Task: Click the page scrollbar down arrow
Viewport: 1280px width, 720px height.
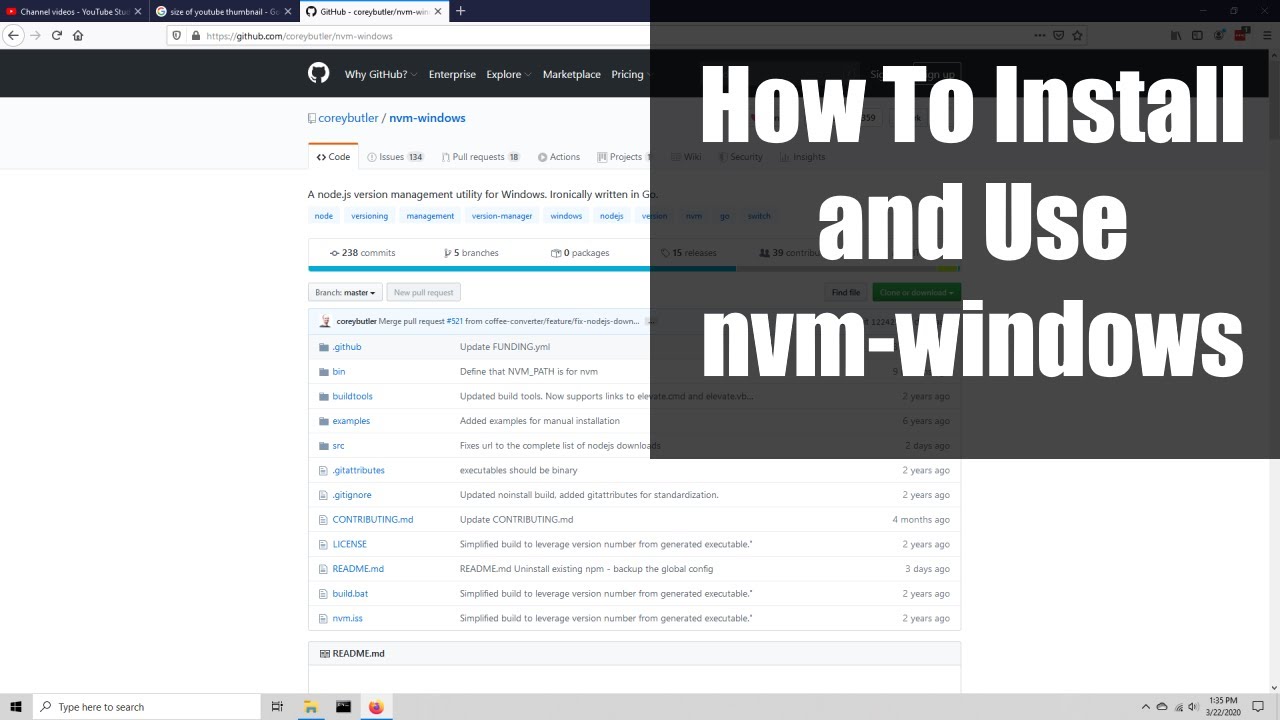Action: pyautogui.click(x=1274, y=688)
